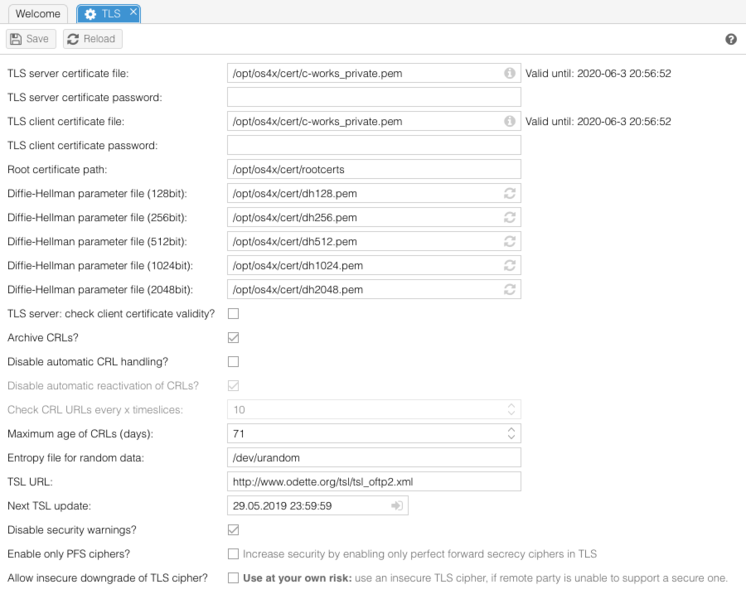Focus the TSL URL input field
The height and width of the screenshot is (599, 746).
(374, 482)
